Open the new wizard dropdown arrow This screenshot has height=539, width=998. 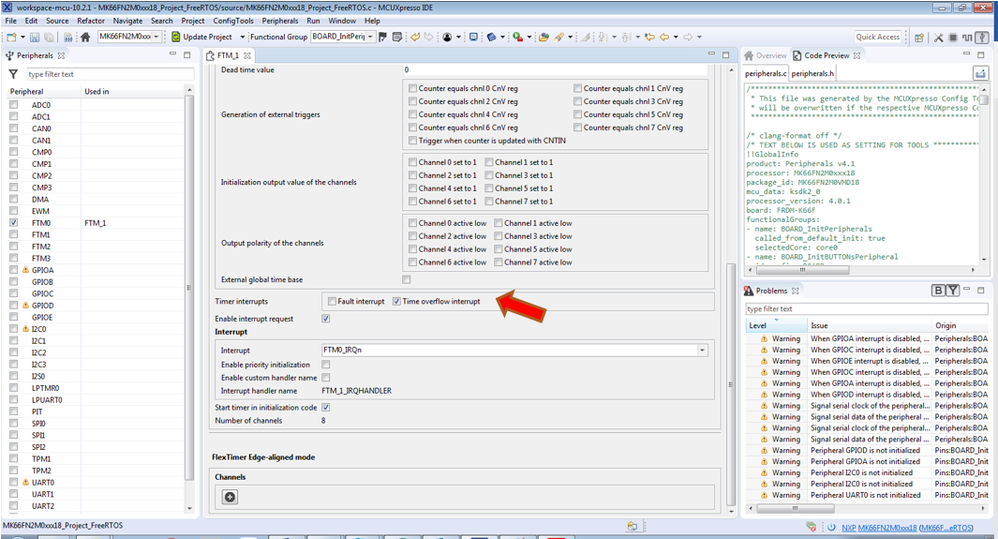22,37
